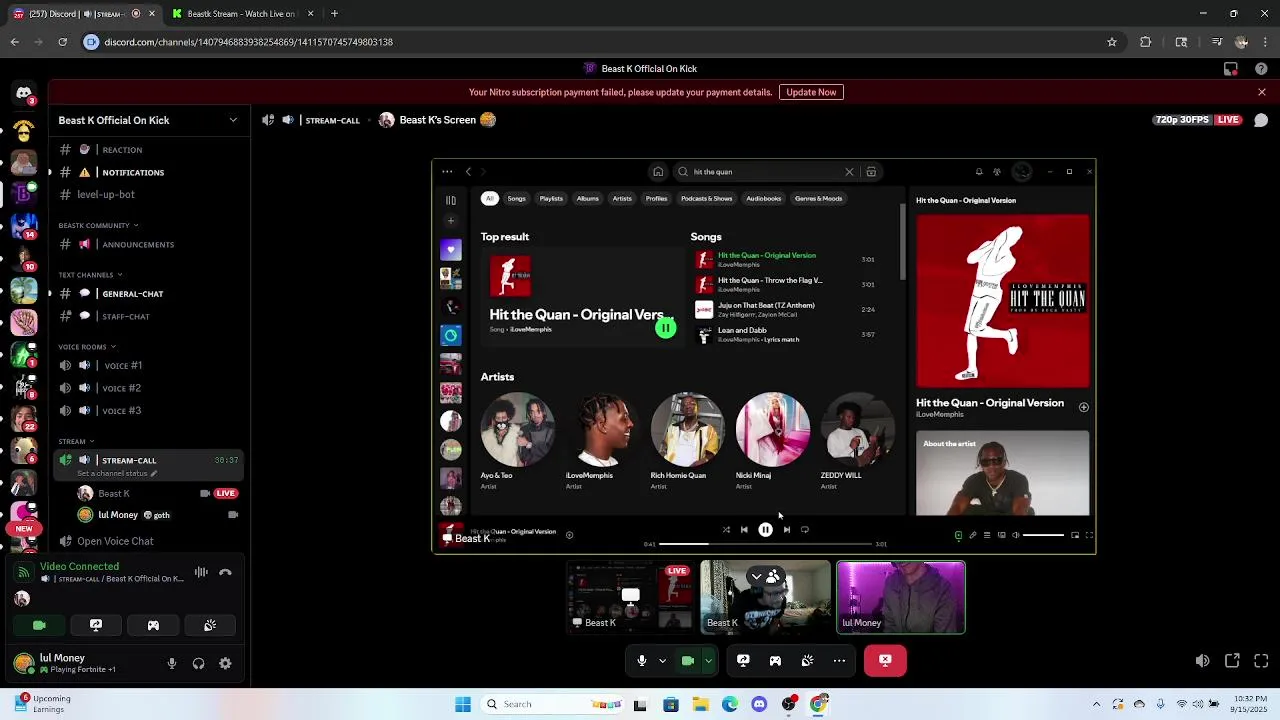Collapse the TEXT CHANNELS category

[x=90, y=275]
